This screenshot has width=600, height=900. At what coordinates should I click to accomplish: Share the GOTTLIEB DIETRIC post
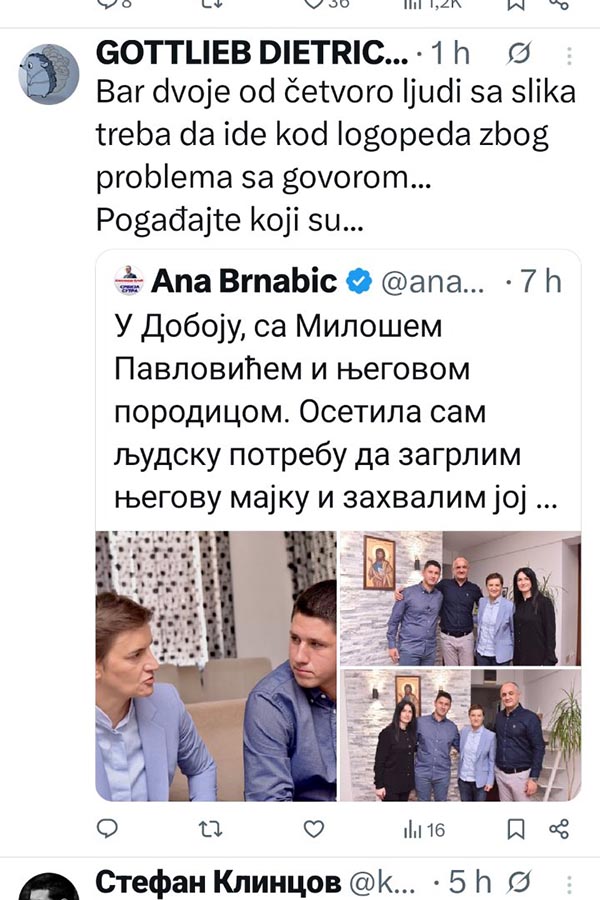[559, 829]
